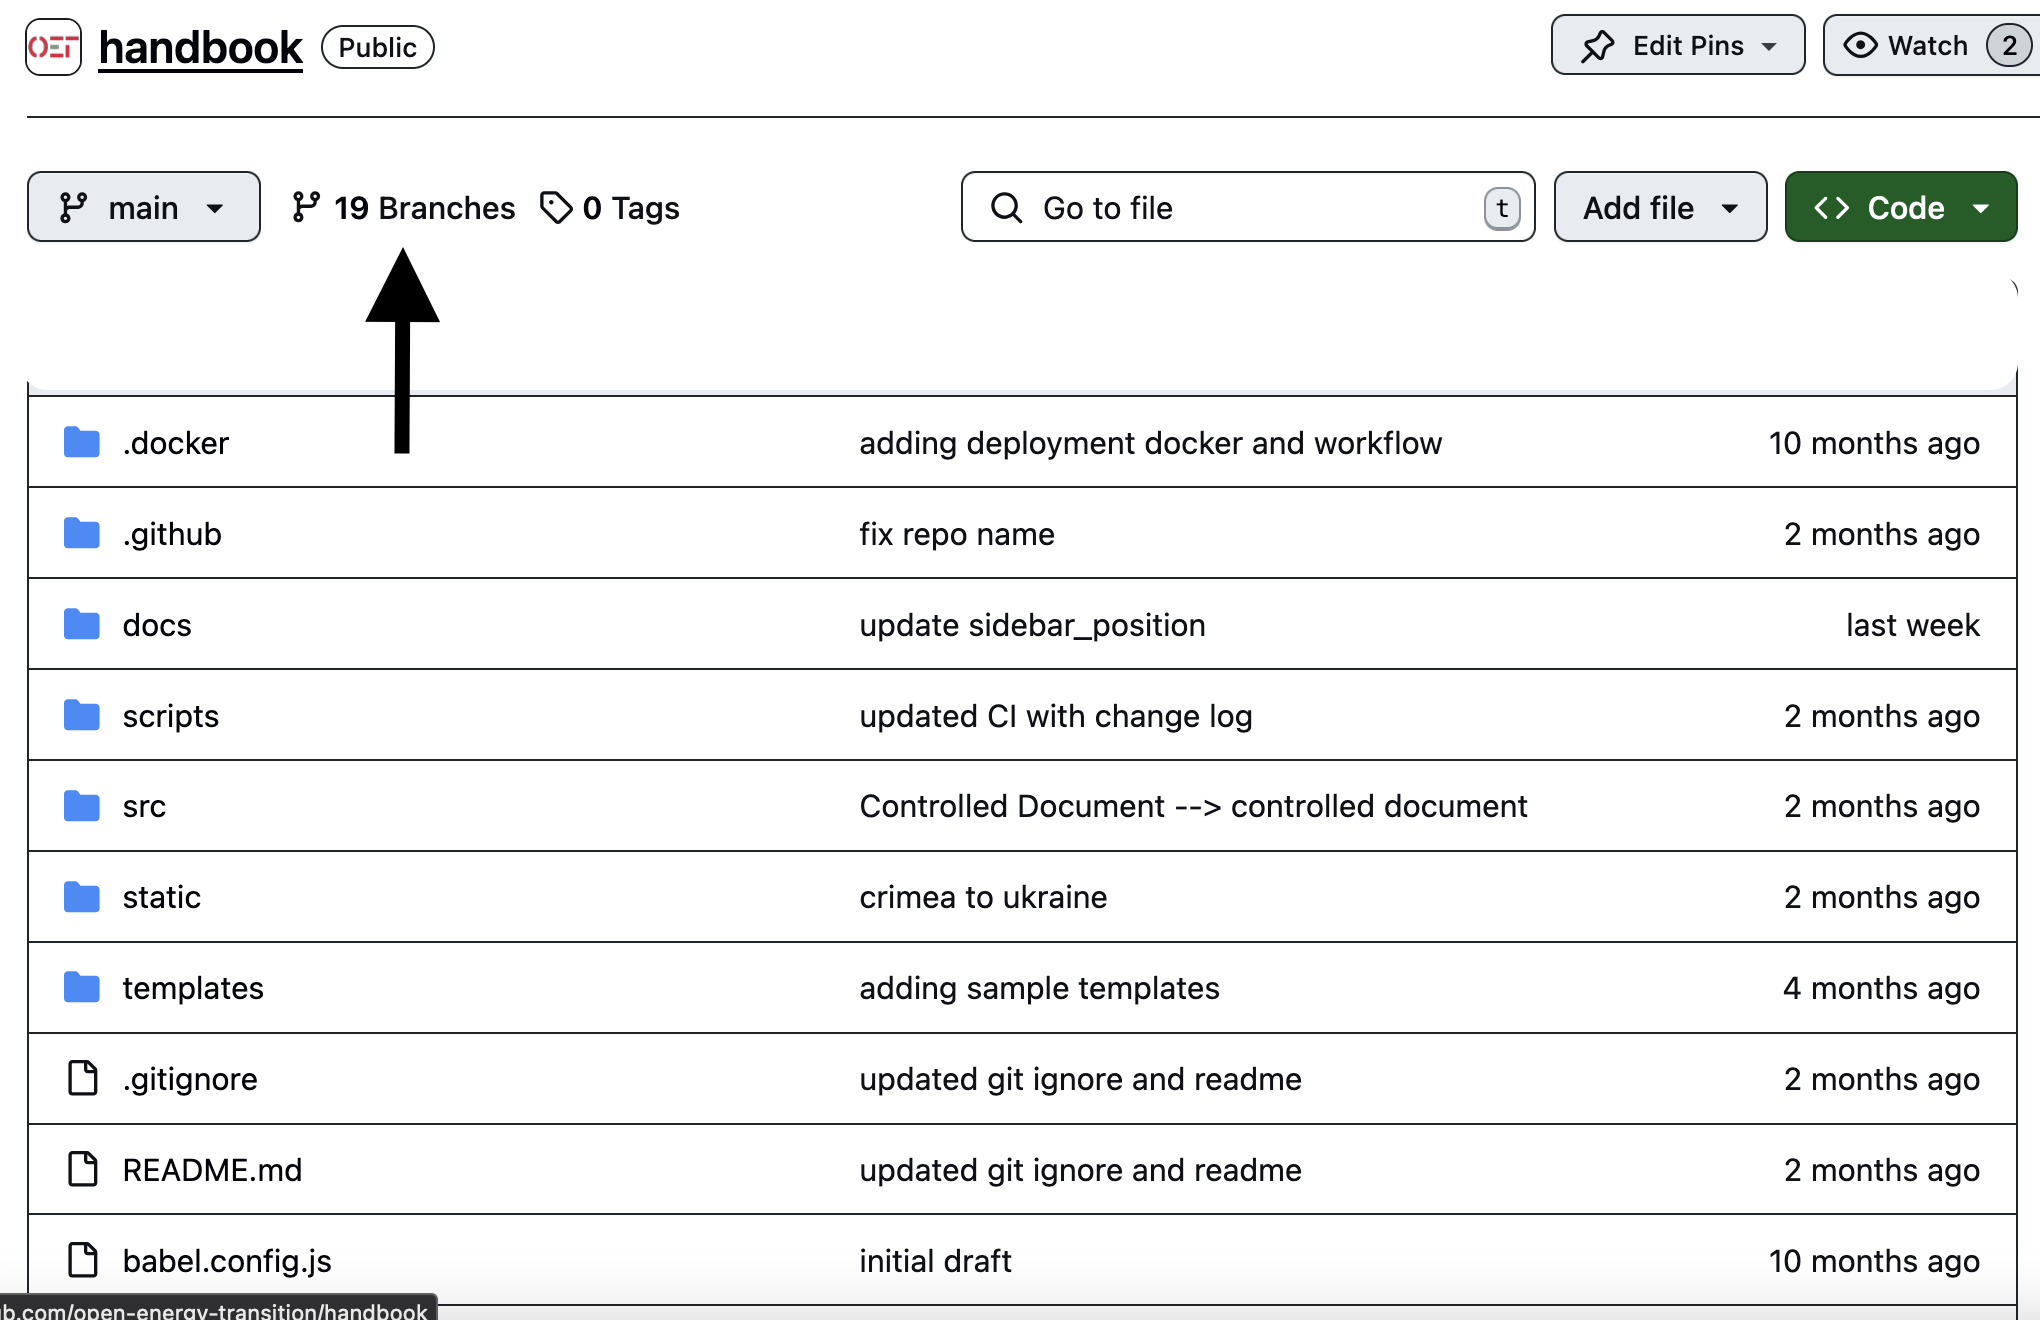2040x1320 pixels.
Task: Click the OET organization logo icon
Action: (53, 47)
